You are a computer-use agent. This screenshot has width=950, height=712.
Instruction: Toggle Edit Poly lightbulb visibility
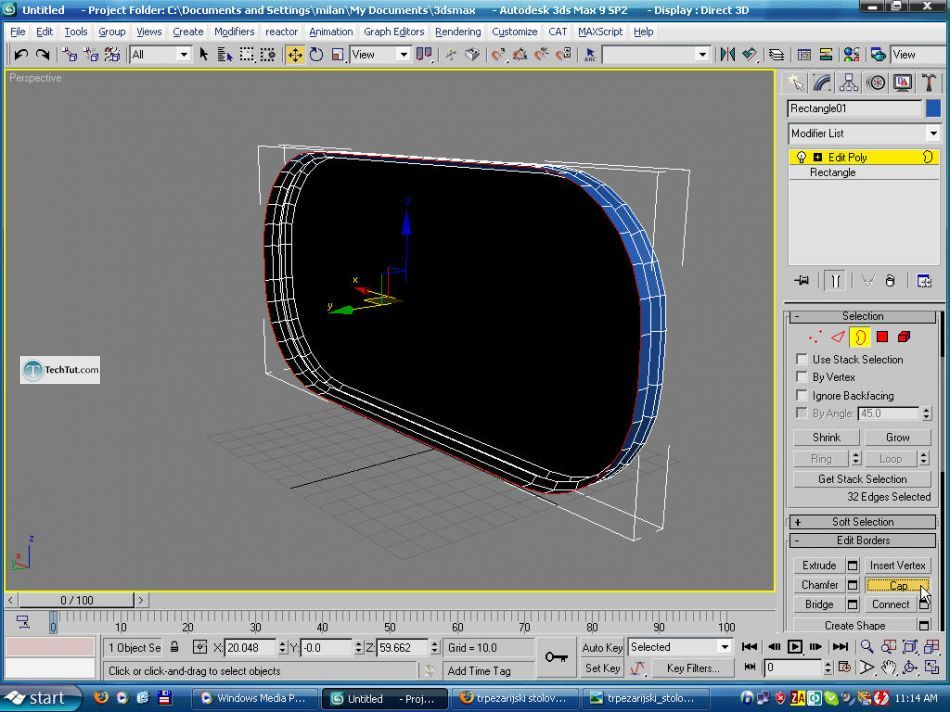(x=801, y=158)
